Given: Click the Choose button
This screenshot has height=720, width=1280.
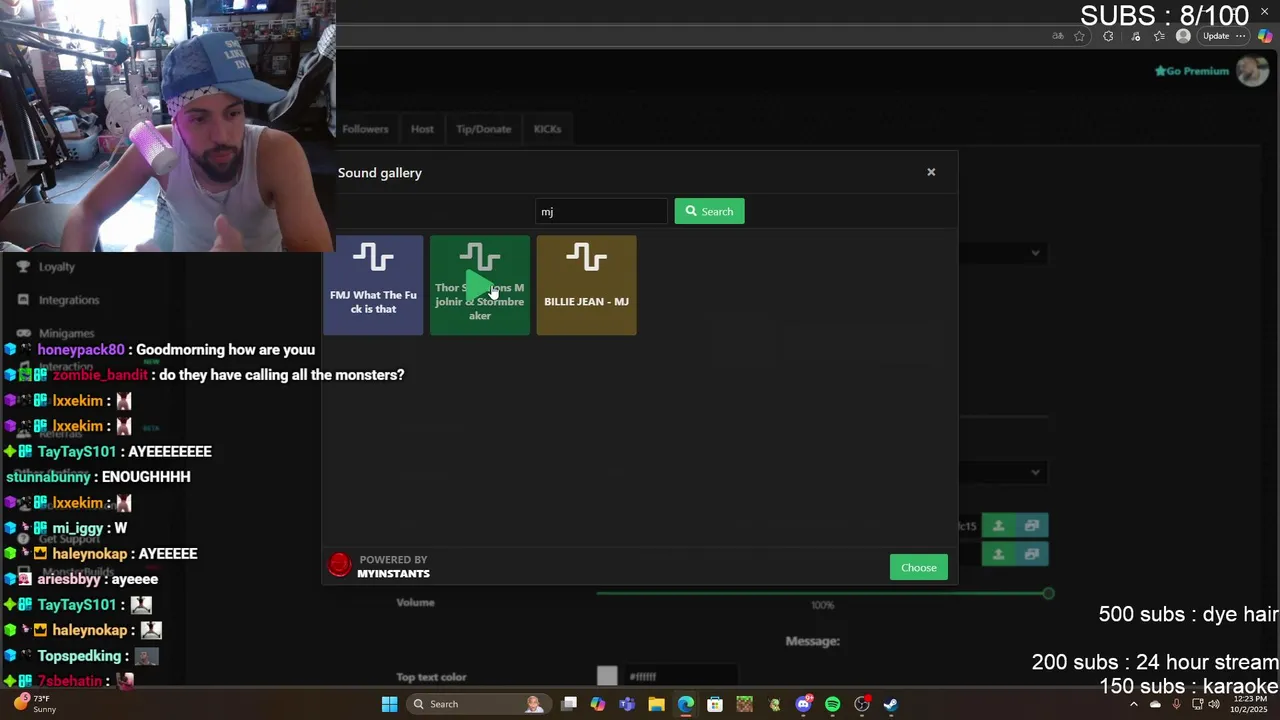Looking at the screenshot, I should (x=918, y=567).
